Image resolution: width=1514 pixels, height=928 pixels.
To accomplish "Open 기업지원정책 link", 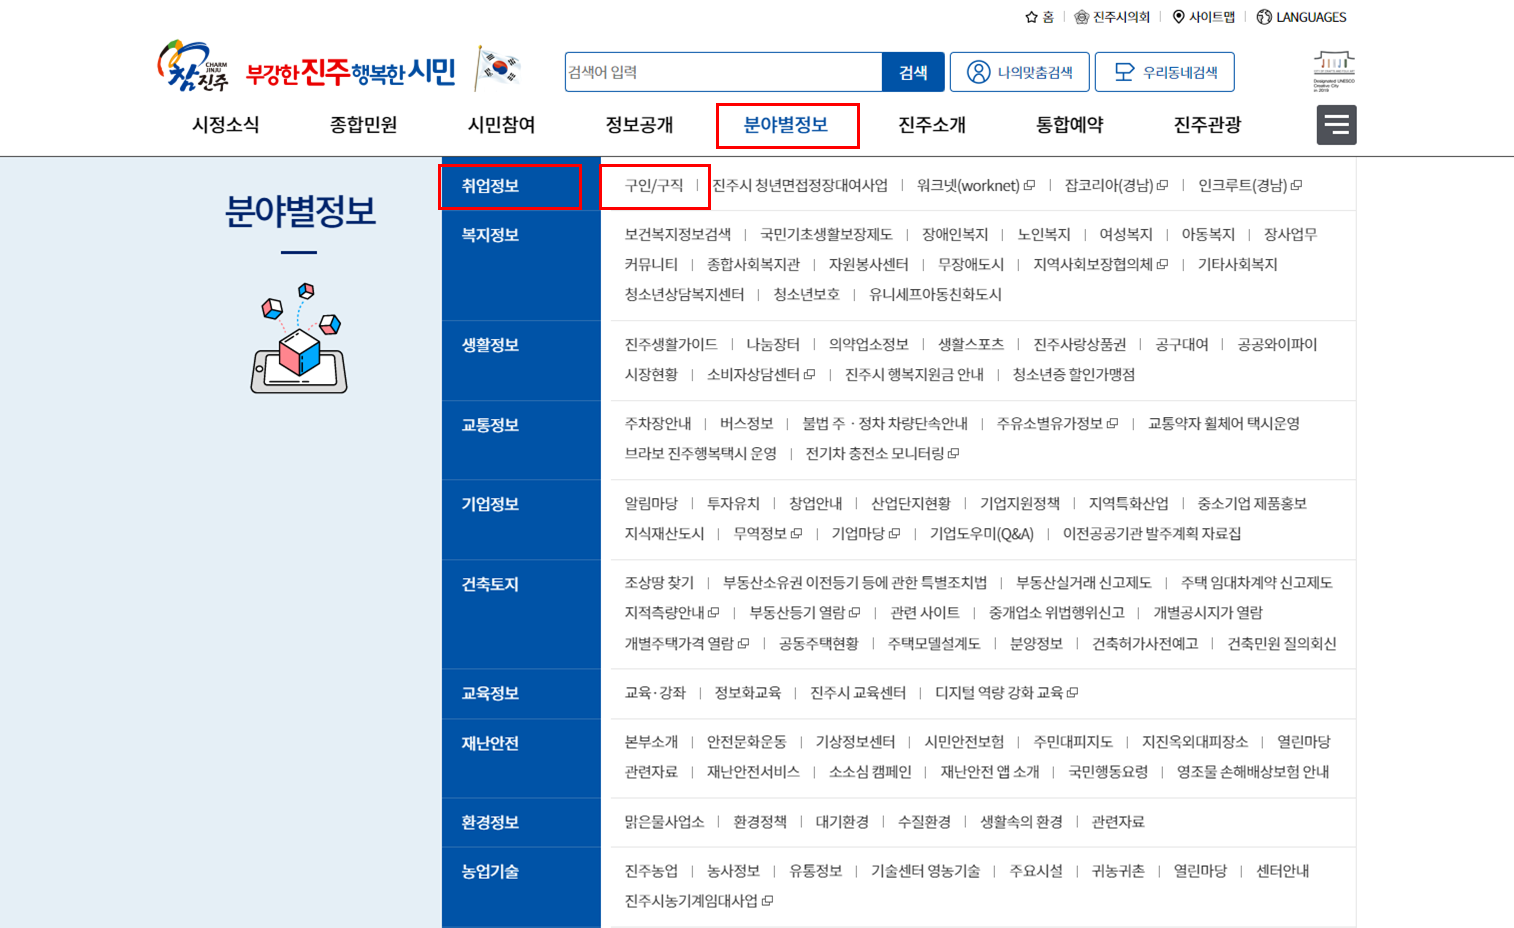I will pyautogui.click(x=1020, y=503).
